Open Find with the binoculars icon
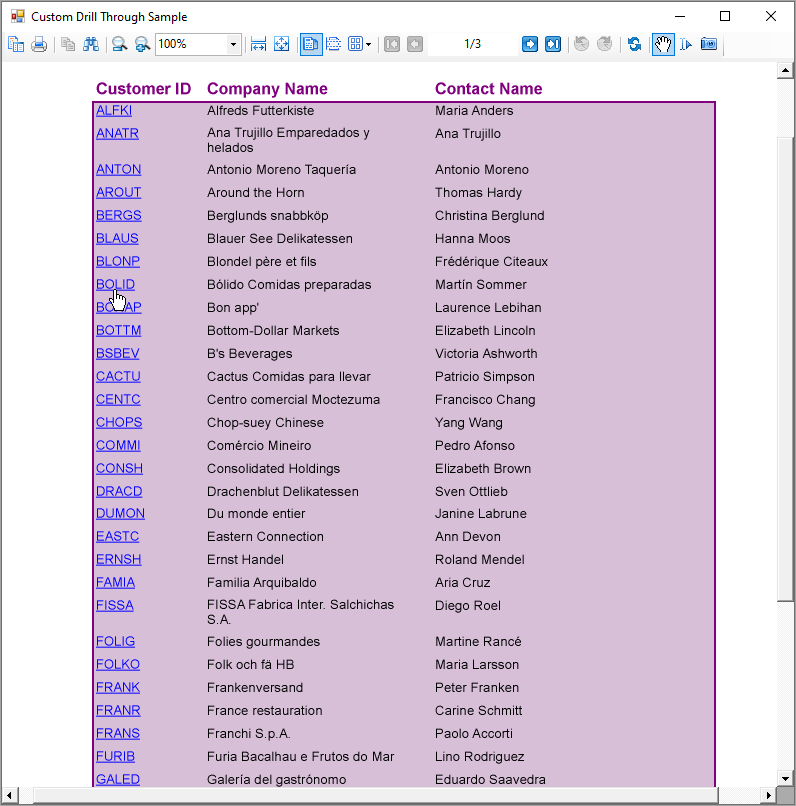The image size is (796, 806). (x=91, y=44)
